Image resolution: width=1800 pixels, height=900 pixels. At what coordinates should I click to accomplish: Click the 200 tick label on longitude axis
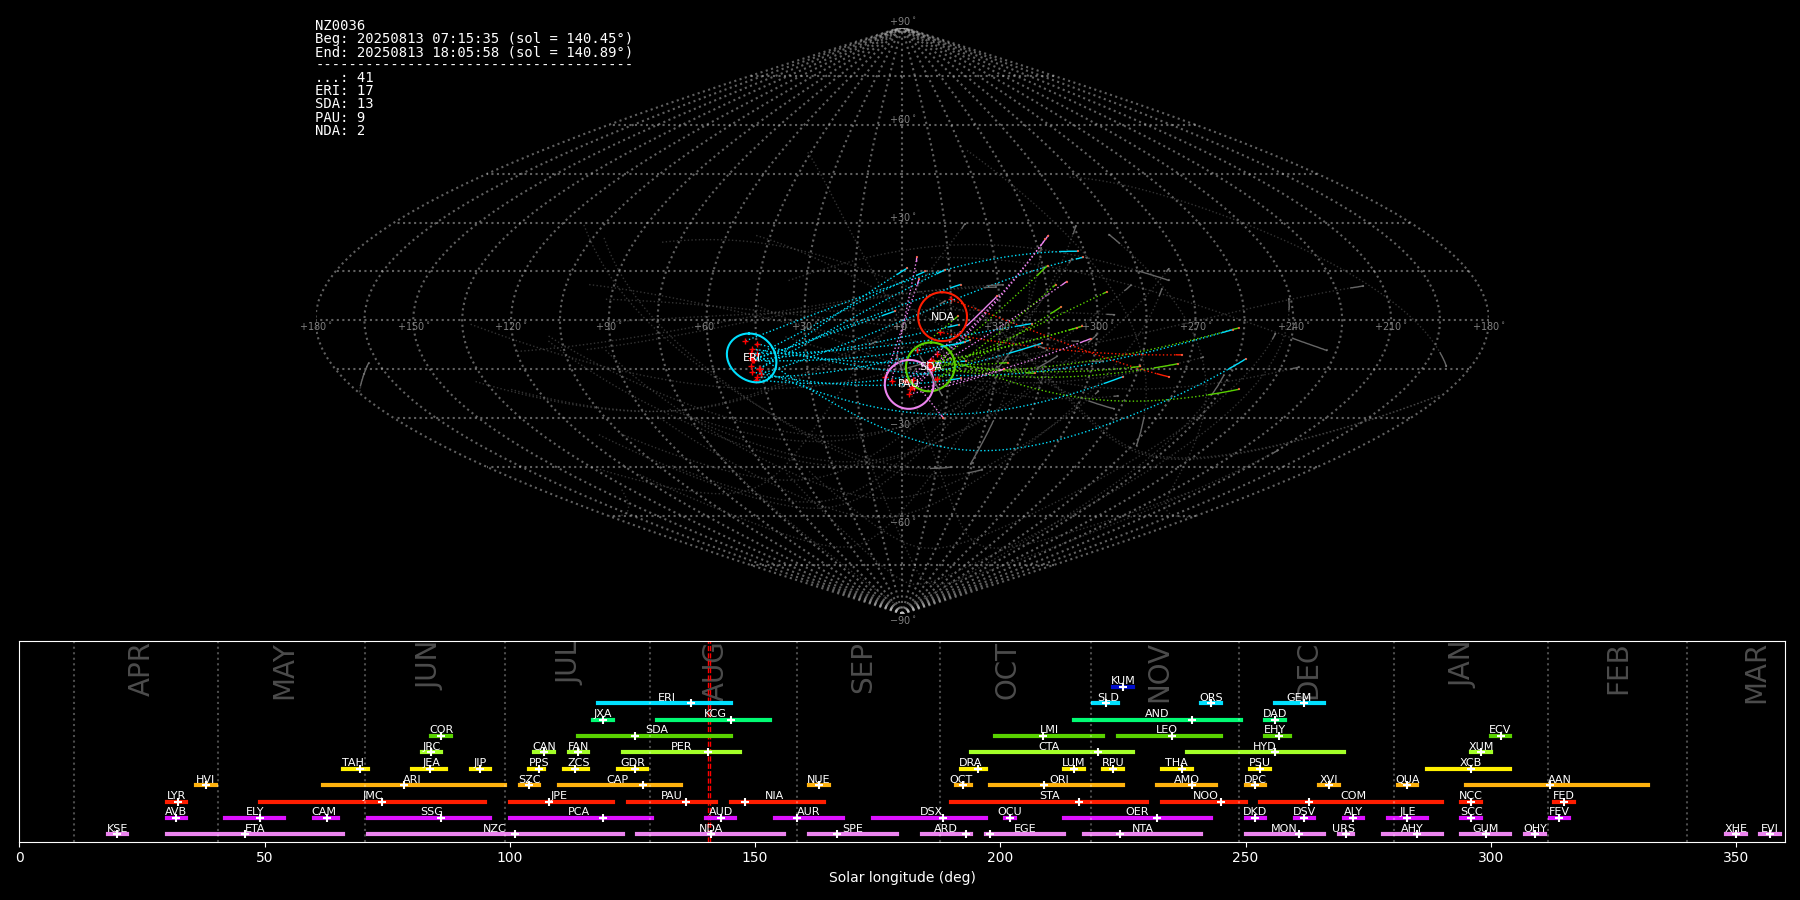point(1000,858)
